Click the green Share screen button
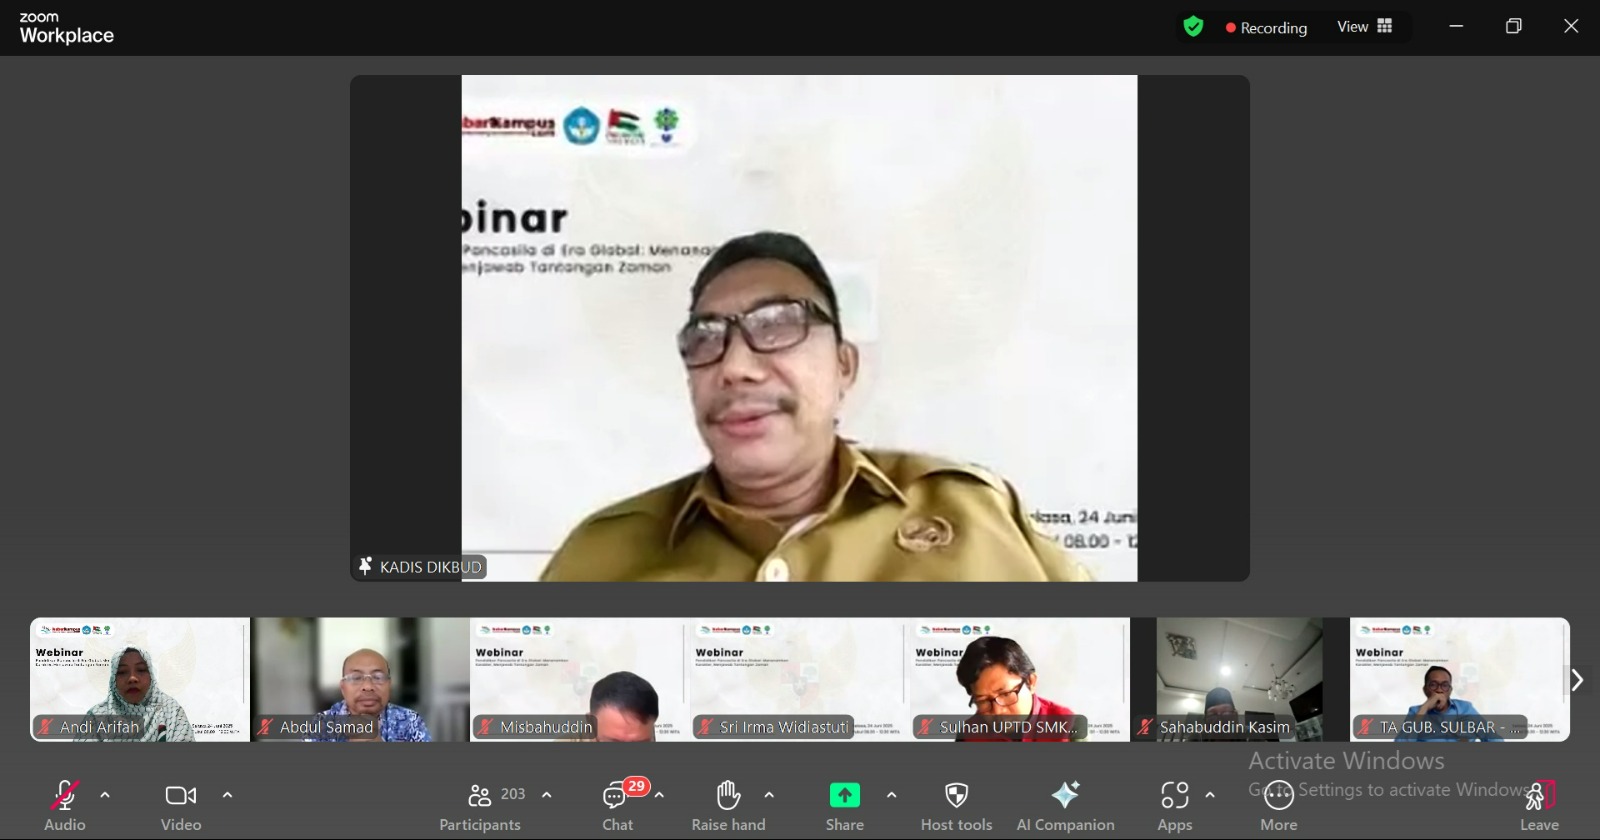This screenshot has width=1600, height=840. point(844,795)
